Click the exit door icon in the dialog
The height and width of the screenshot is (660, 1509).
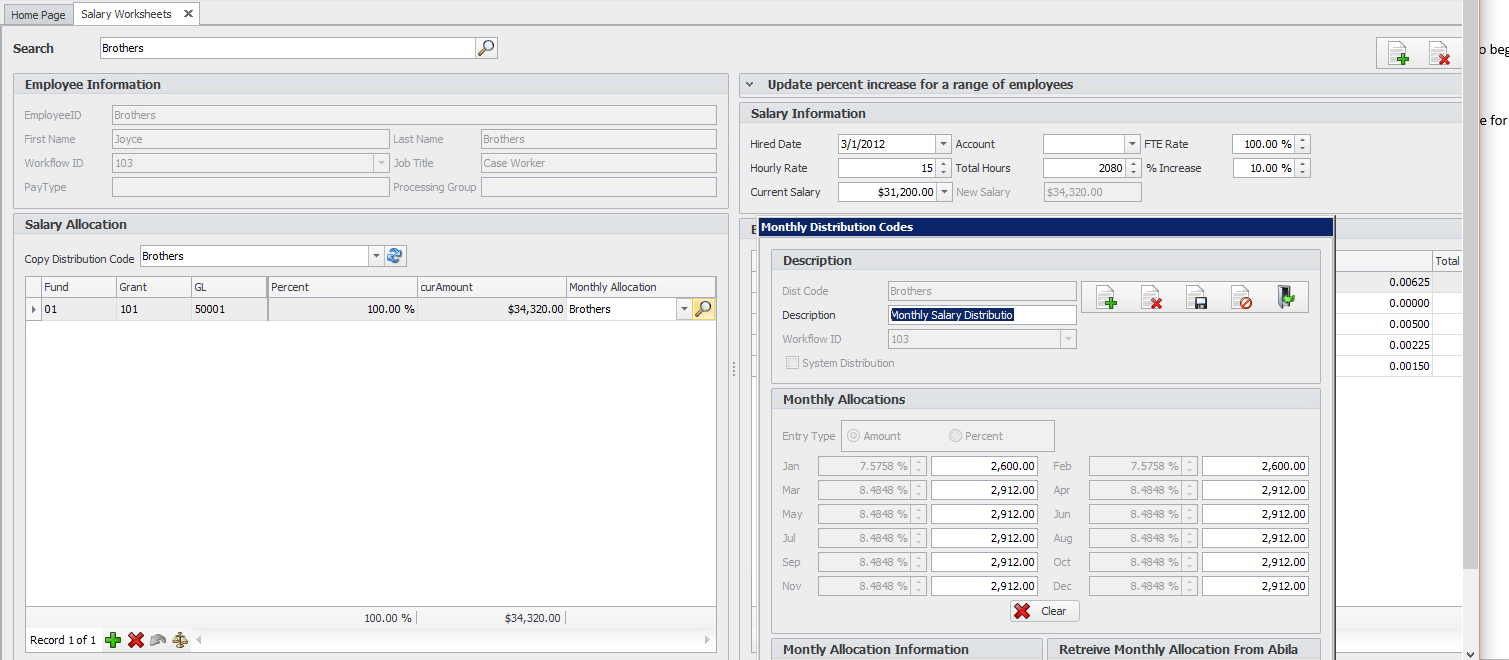[x=1286, y=297]
